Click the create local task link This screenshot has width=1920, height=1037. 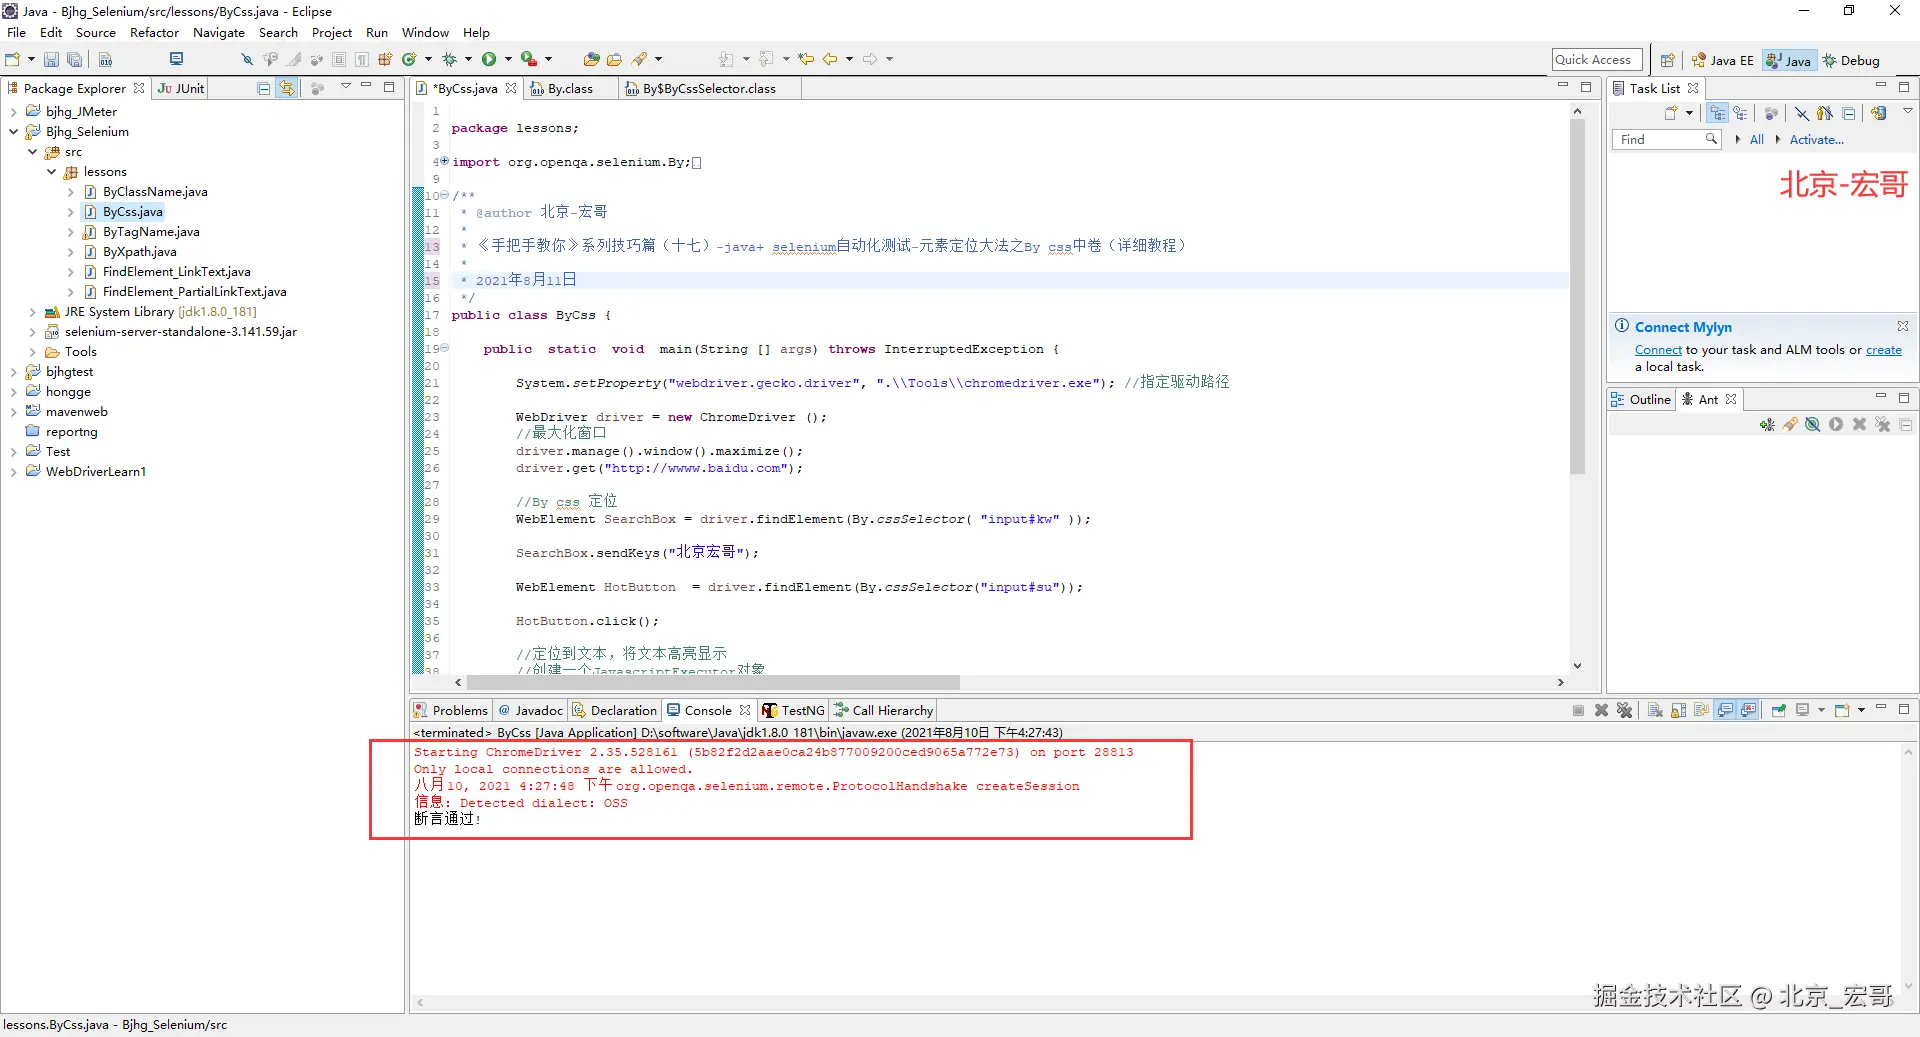[x=1884, y=350]
